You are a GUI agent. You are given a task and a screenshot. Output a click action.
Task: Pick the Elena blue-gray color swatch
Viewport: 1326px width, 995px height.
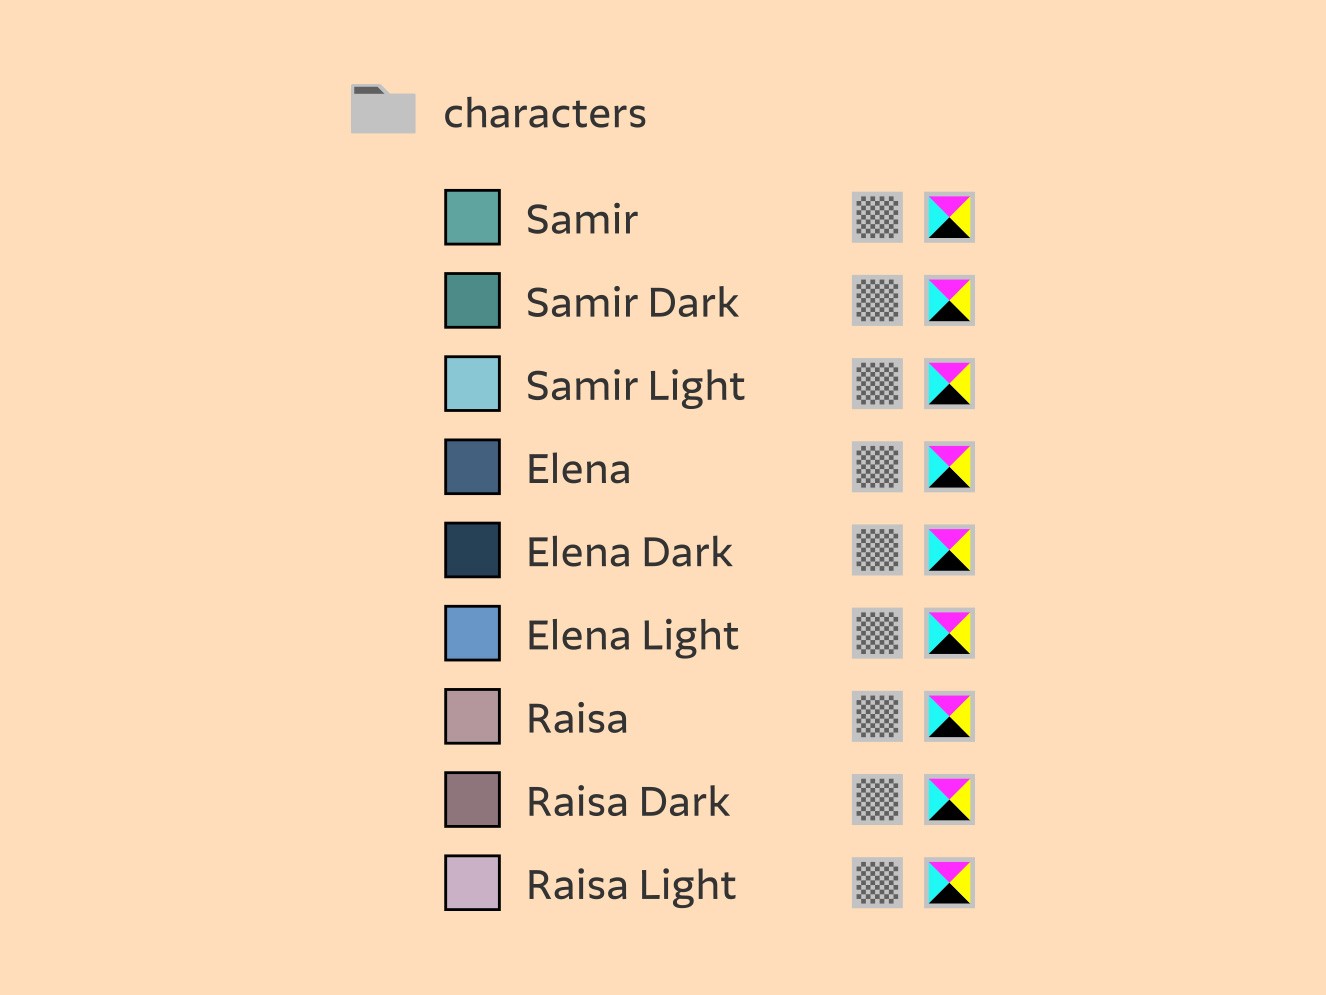[x=472, y=466]
